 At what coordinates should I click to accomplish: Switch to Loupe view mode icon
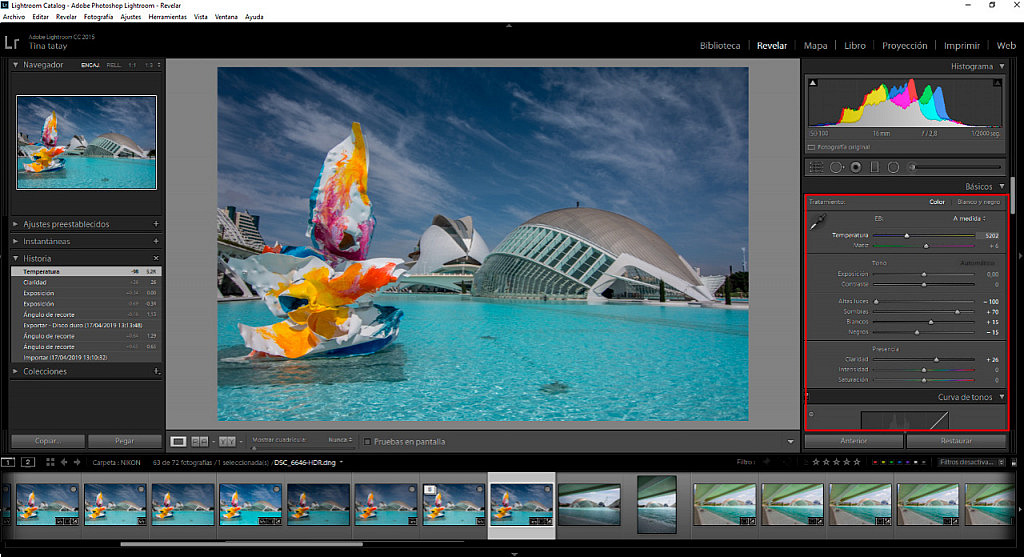pyautogui.click(x=178, y=441)
